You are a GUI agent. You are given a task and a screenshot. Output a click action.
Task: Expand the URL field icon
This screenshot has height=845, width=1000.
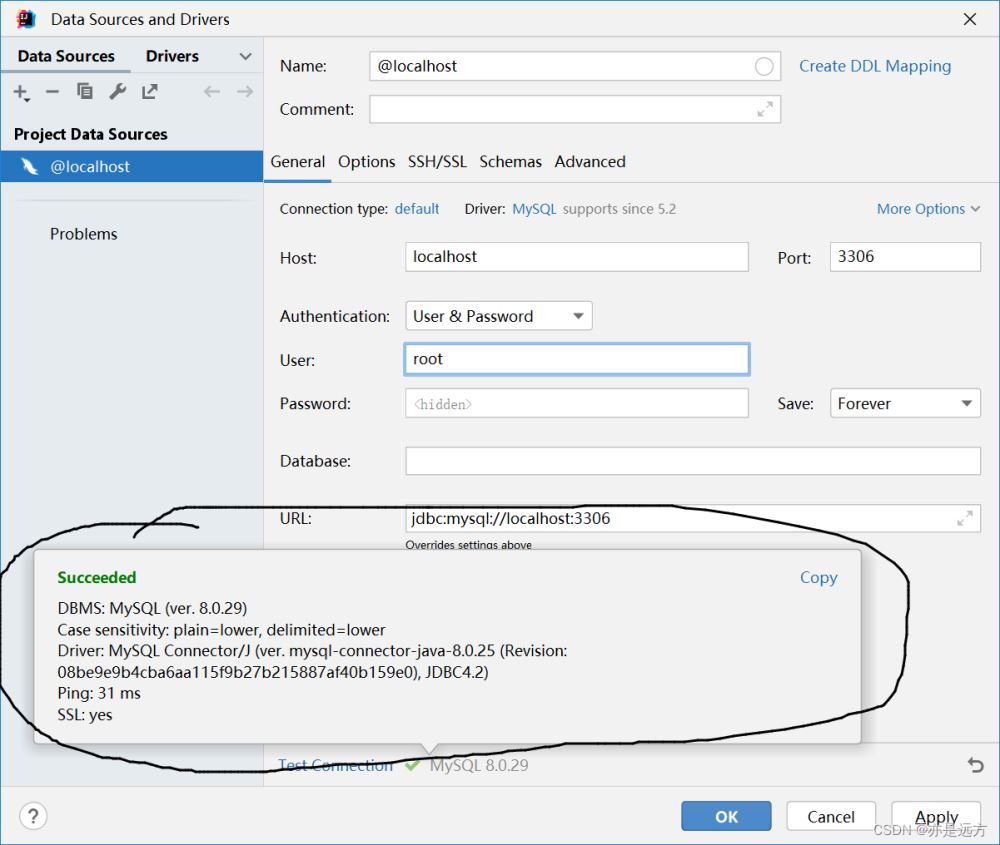coord(965,518)
